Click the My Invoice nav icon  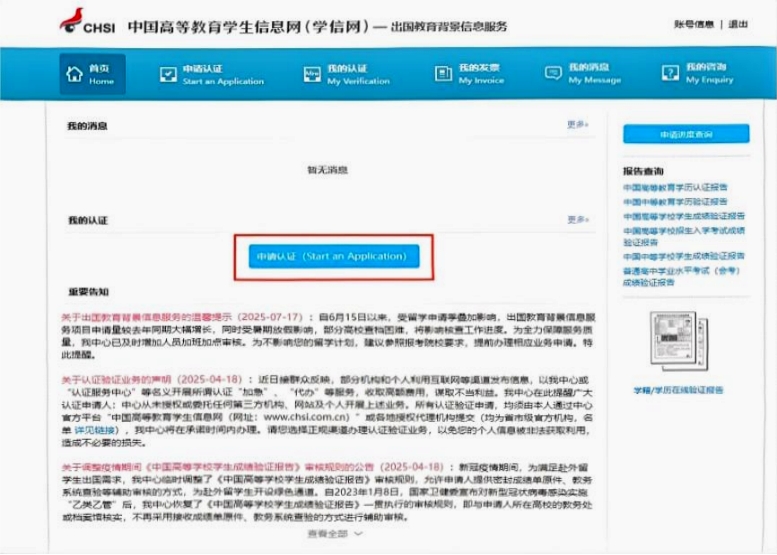(443, 74)
